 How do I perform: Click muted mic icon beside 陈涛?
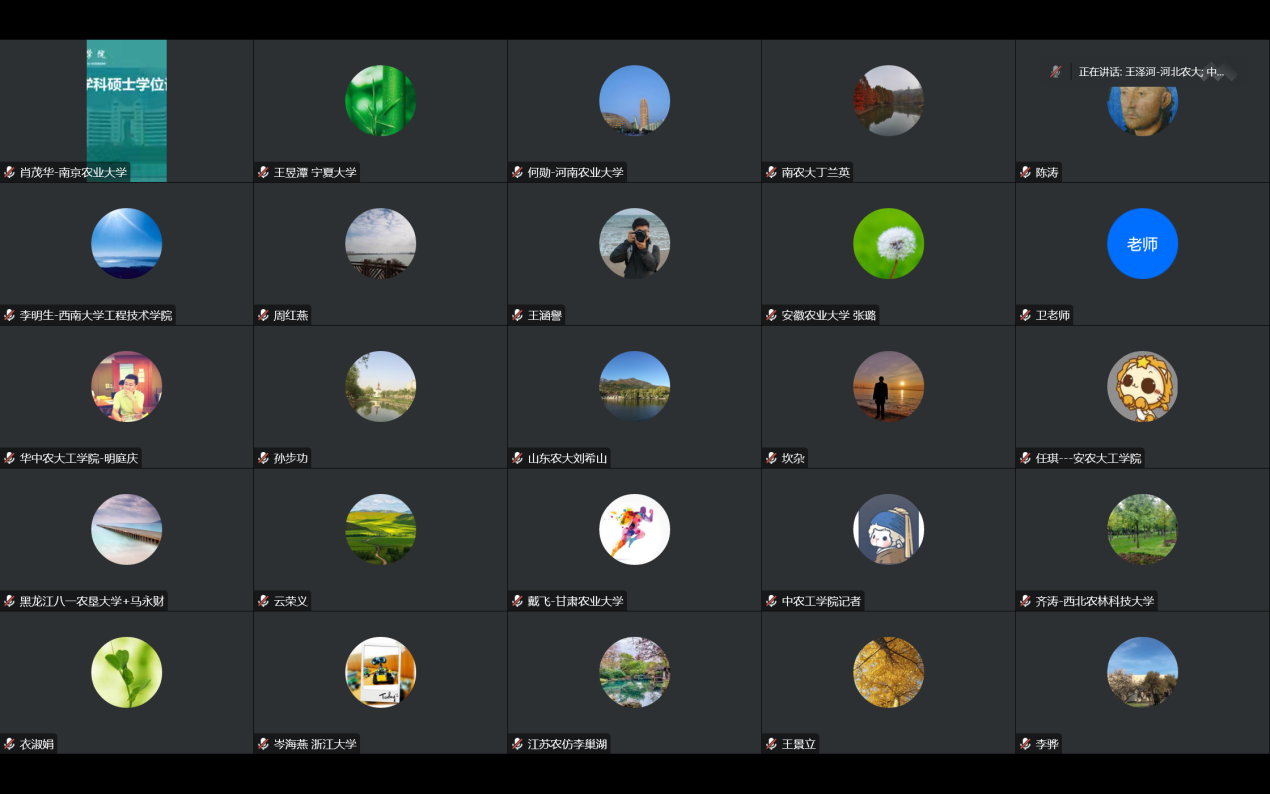pos(1025,172)
